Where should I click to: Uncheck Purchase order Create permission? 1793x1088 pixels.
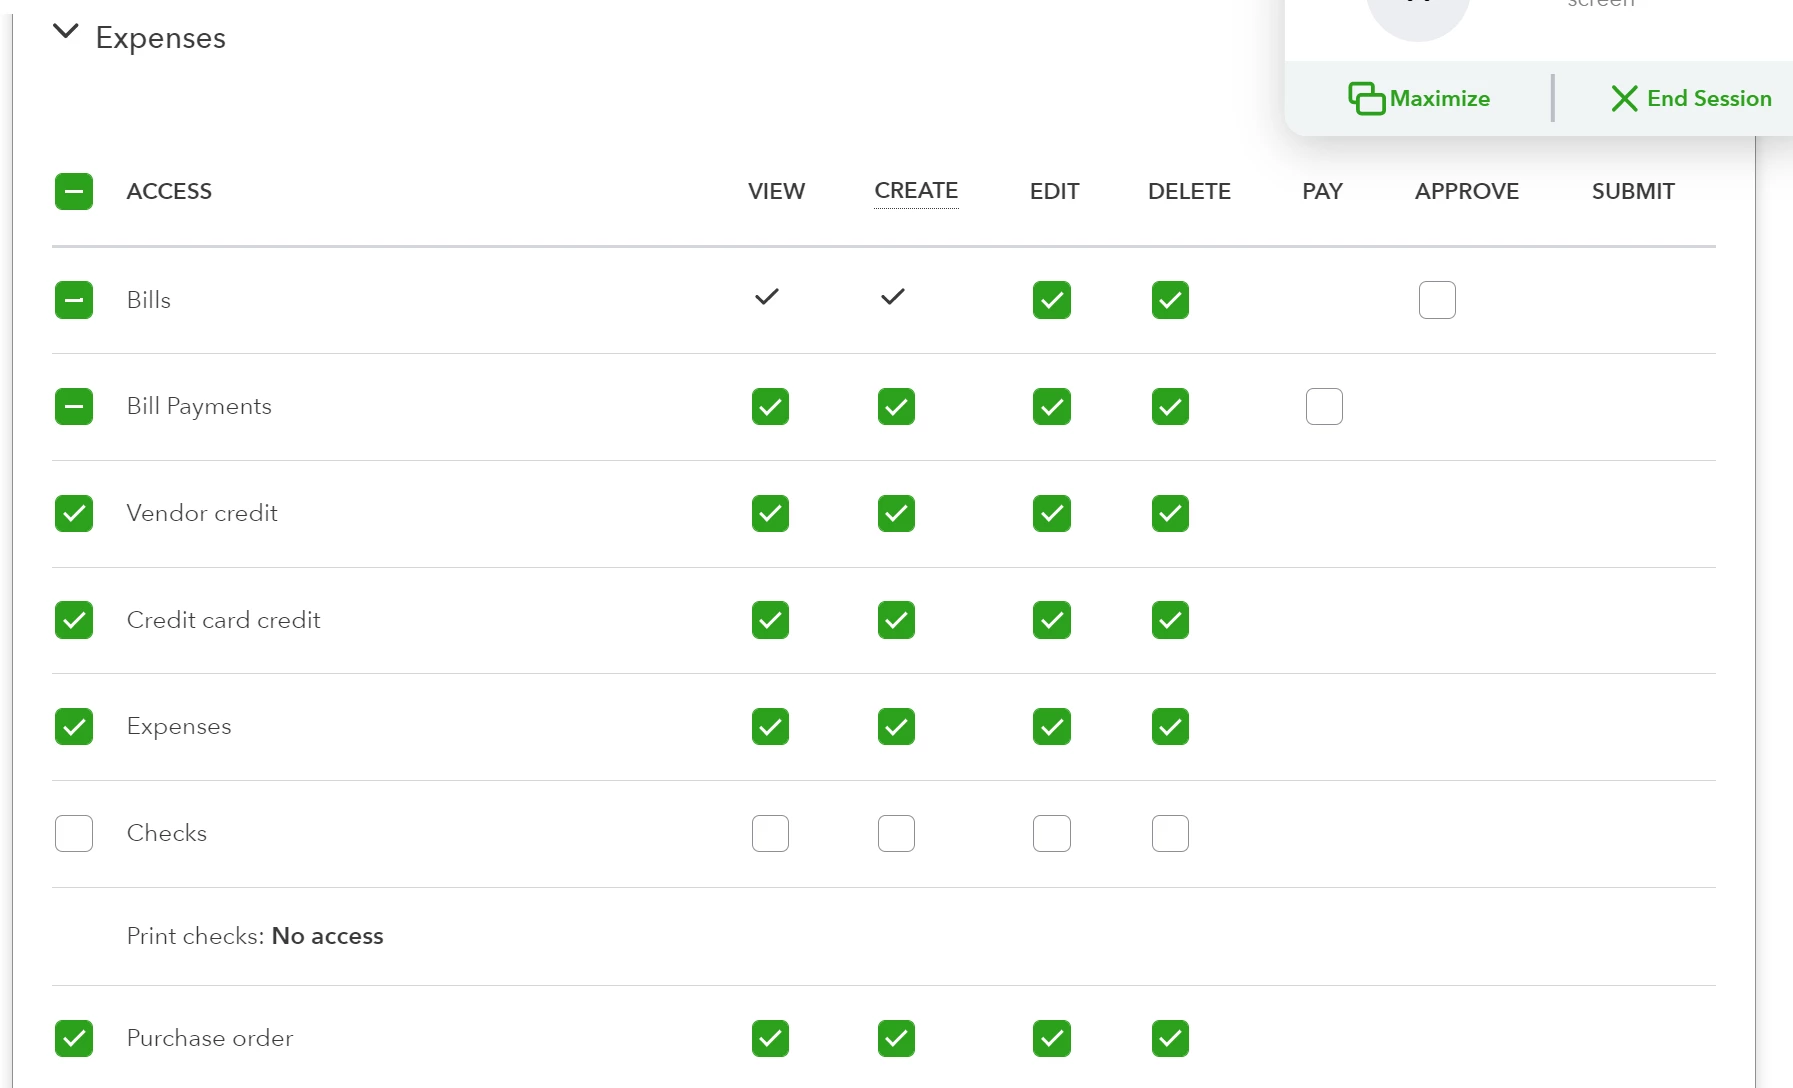coord(896,1039)
